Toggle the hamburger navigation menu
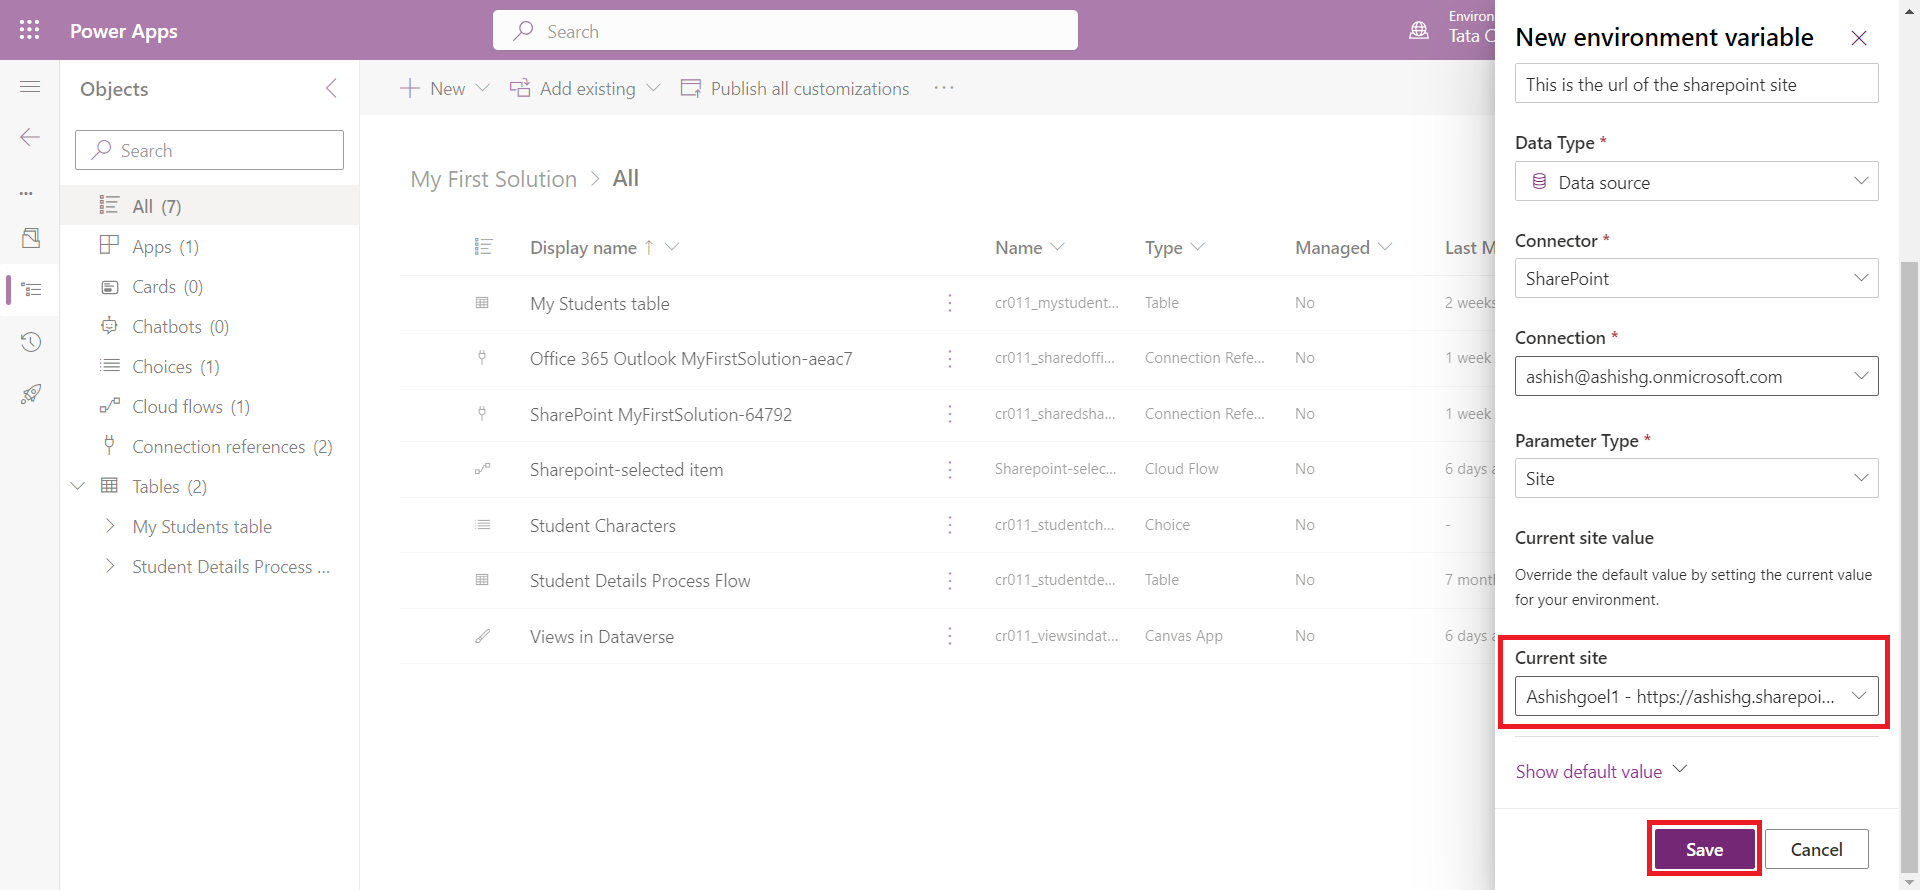The image size is (1920, 890). click(x=30, y=87)
